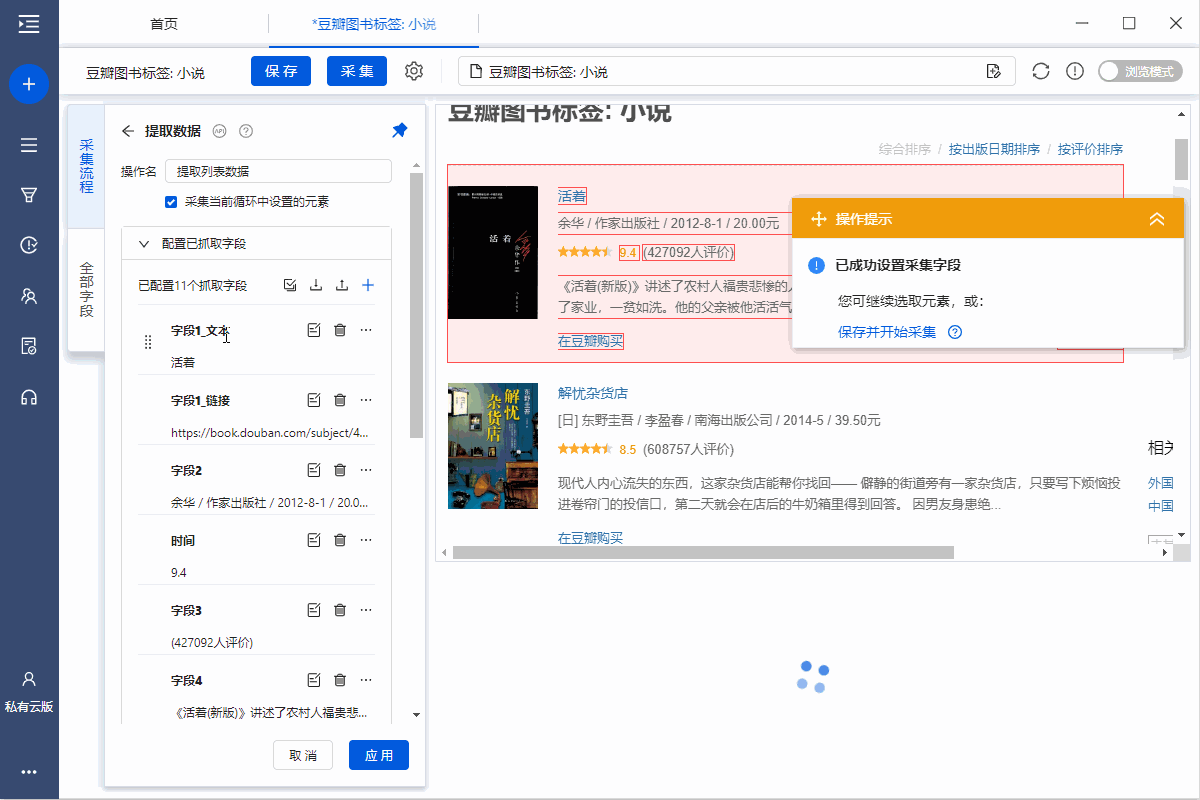Open the clock schedule sidebar icon
Image resolution: width=1200 pixels, height=800 pixels.
click(29, 245)
